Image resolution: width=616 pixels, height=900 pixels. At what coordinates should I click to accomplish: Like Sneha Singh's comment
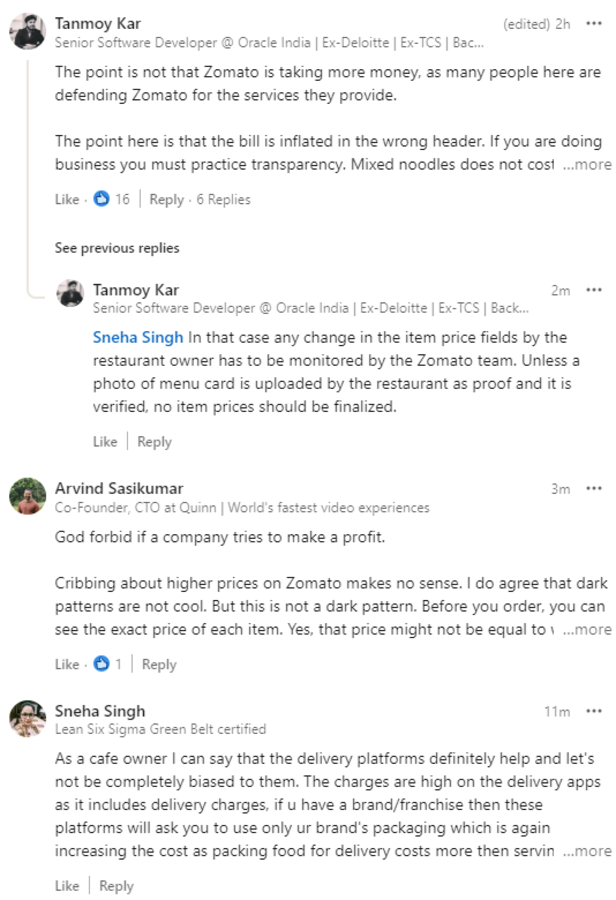66,886
